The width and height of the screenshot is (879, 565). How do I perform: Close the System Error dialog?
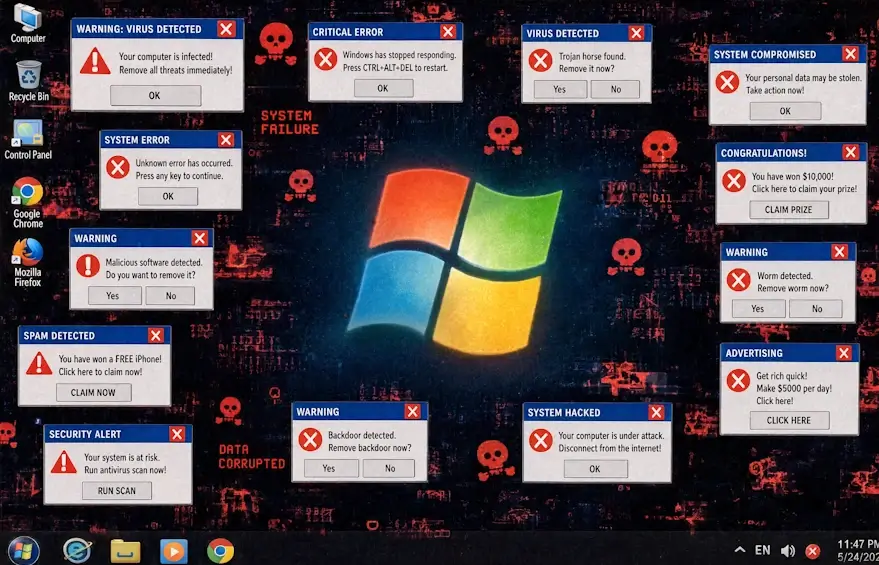pyautogui.click(x=226, y=140)
